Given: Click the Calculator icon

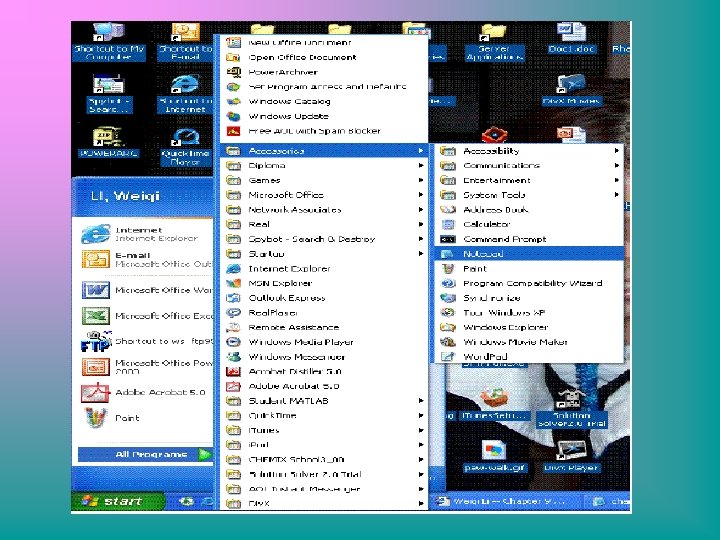Looking at the screenshot, I should (x=448, y=225).
